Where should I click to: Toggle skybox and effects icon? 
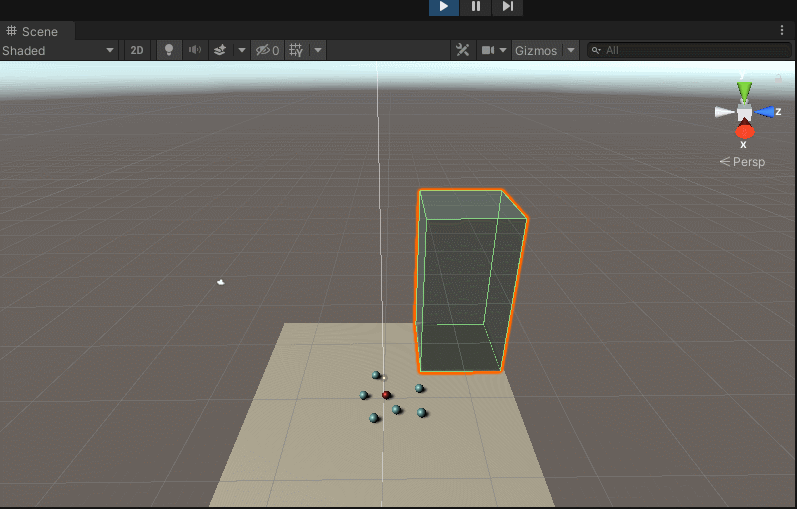coord(220,50)
